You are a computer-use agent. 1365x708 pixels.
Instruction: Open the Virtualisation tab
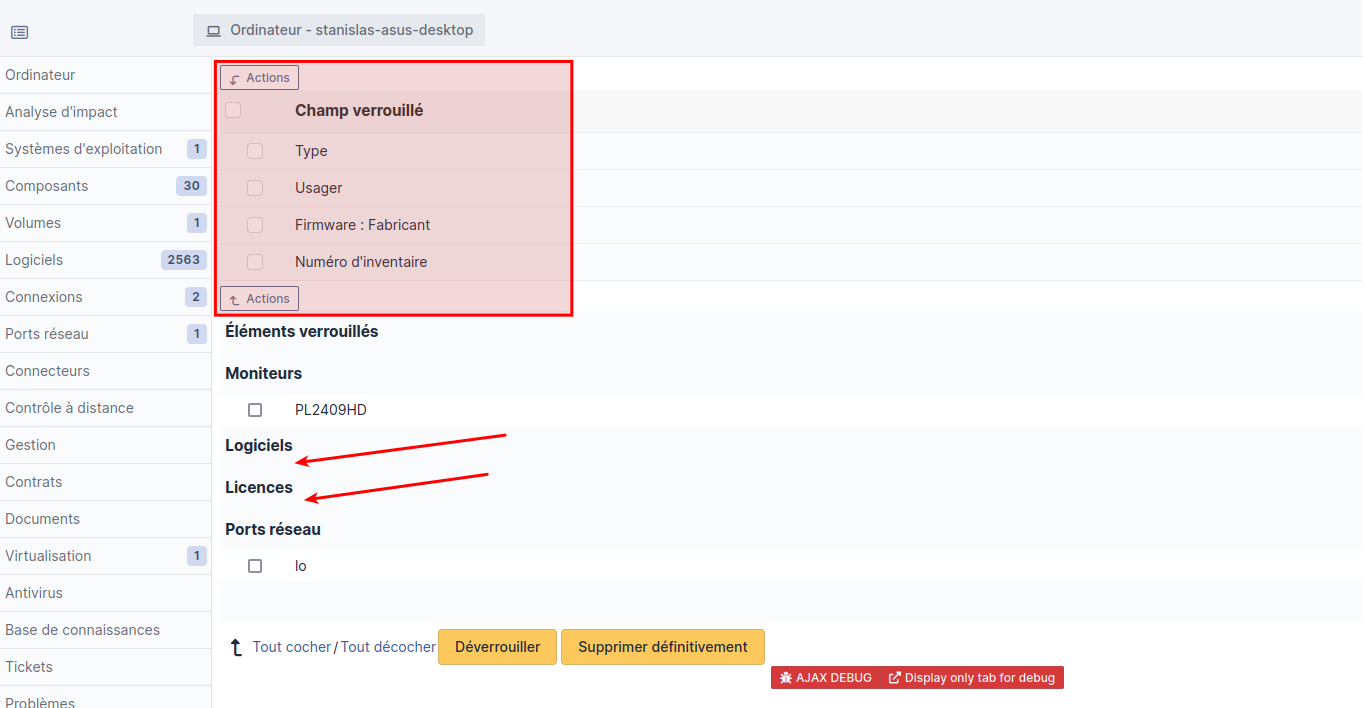pos(105,556)
